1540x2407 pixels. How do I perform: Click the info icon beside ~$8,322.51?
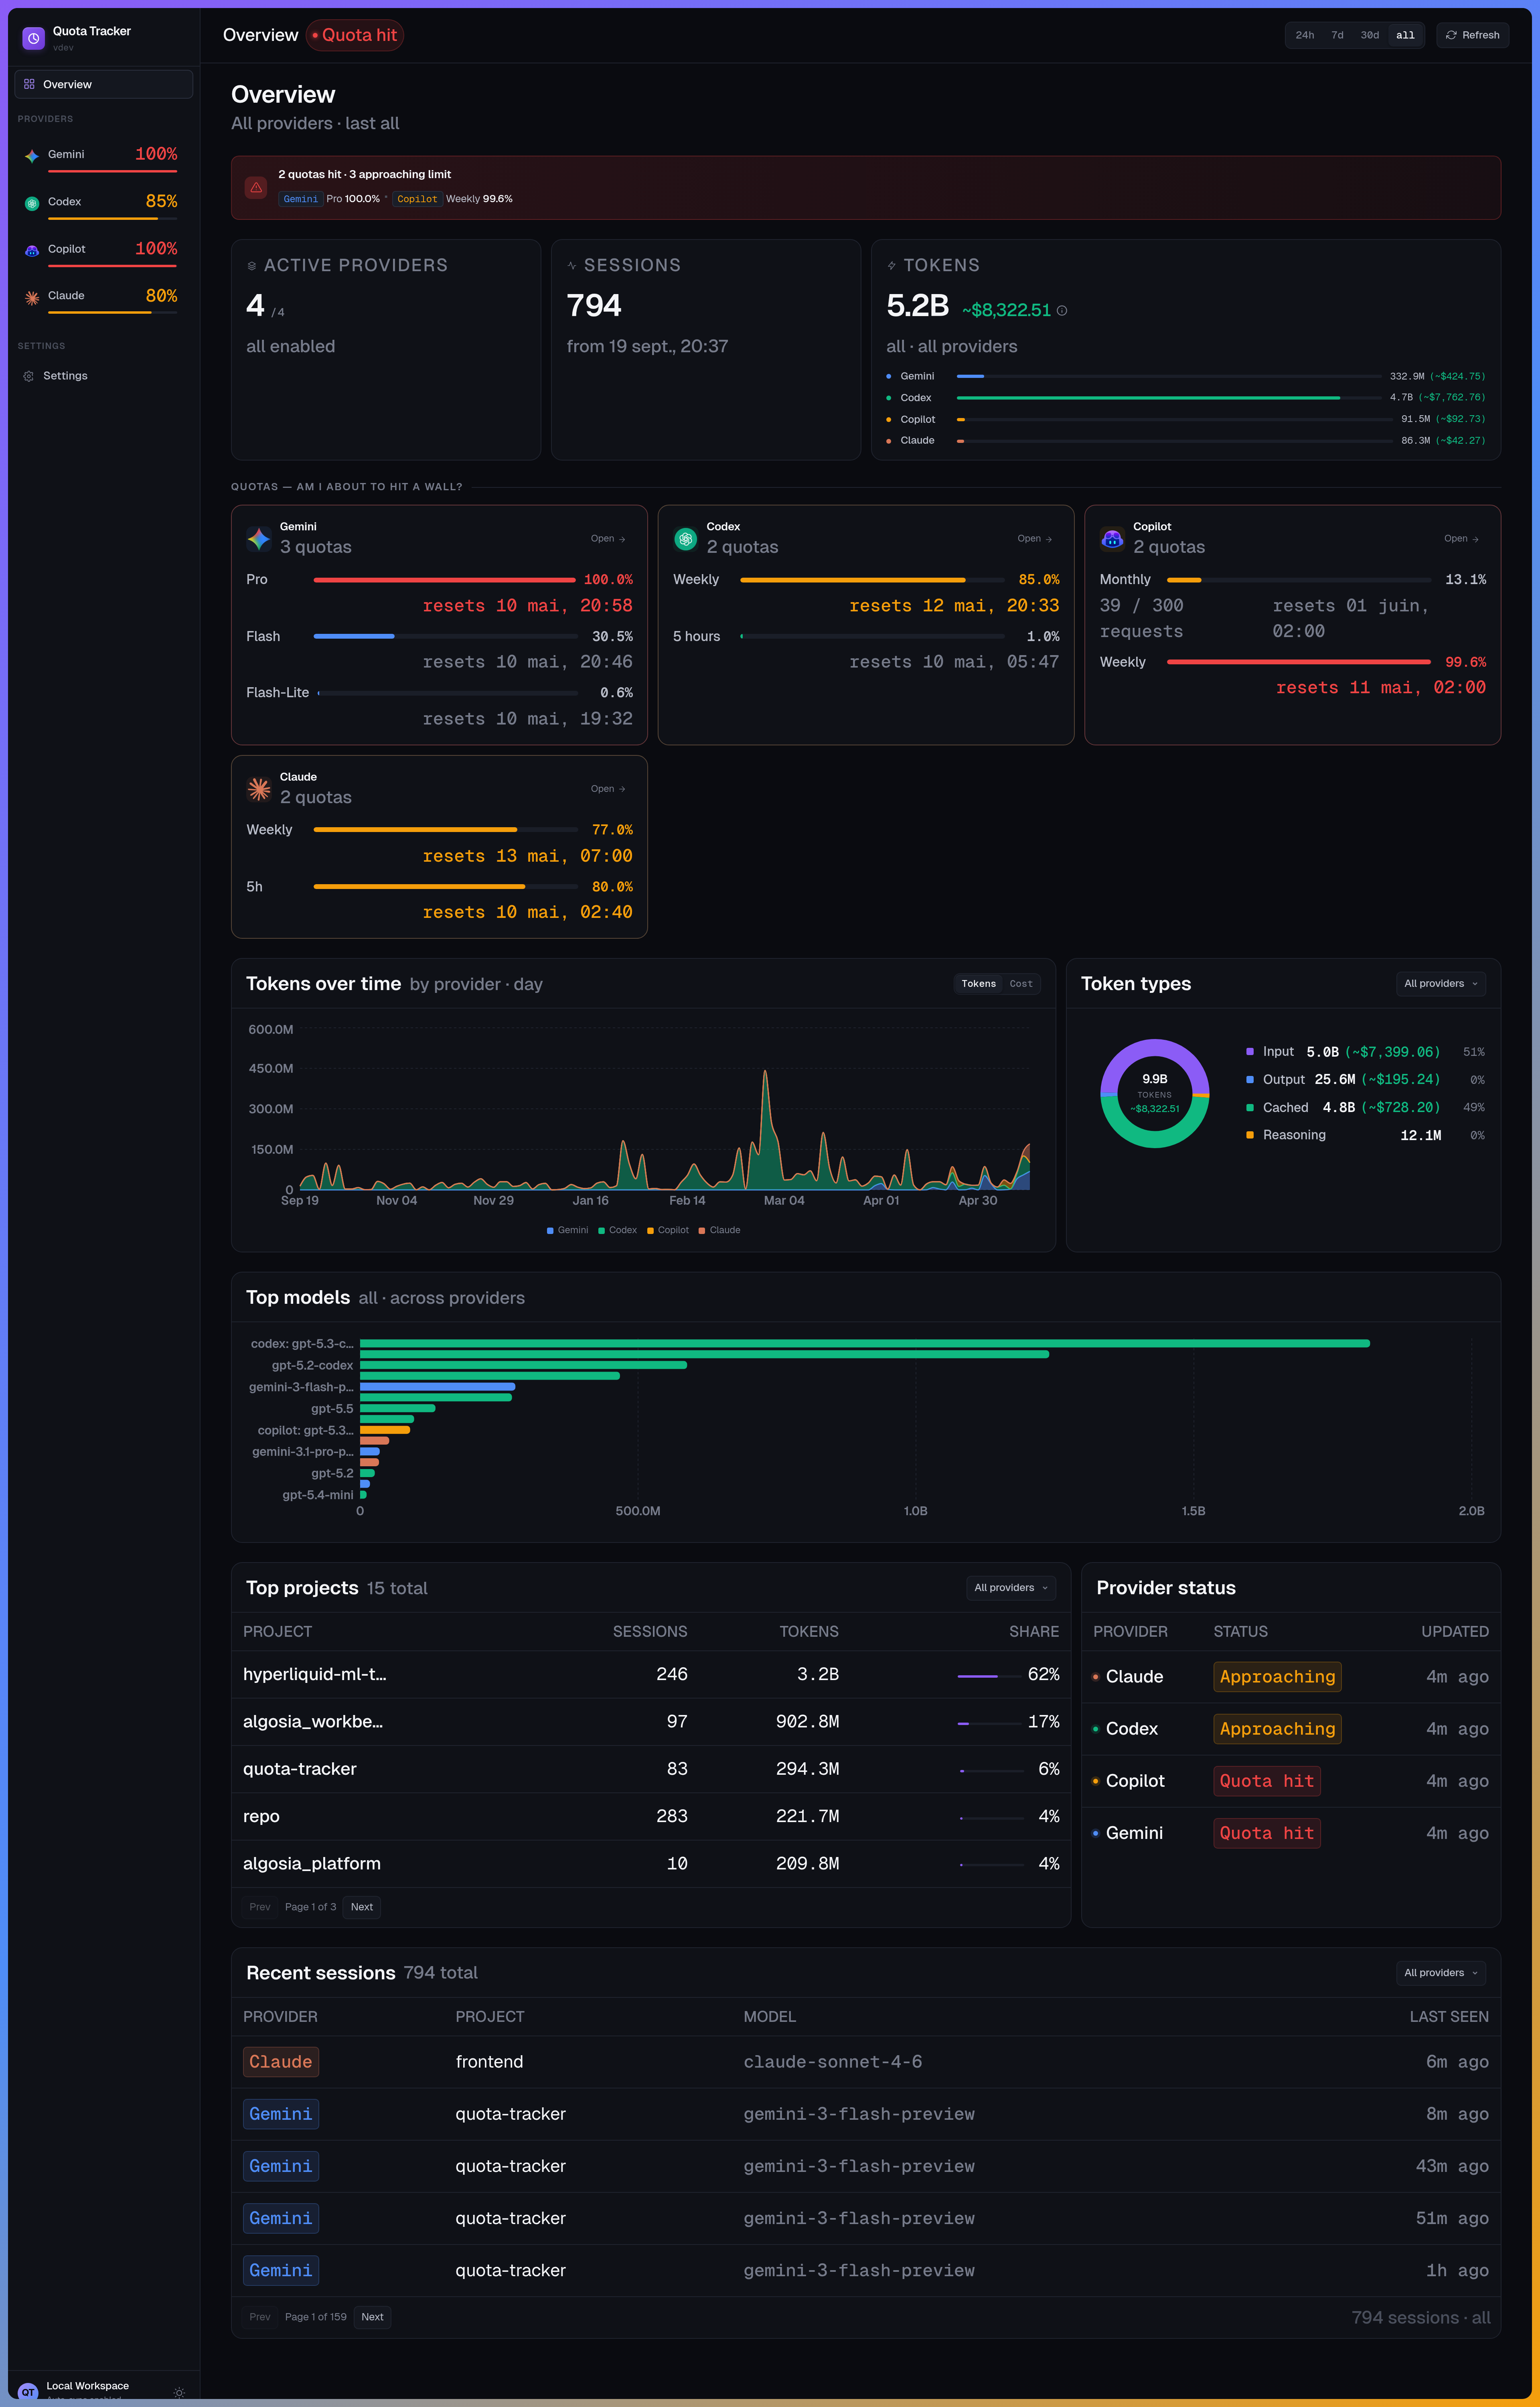tap(1062, 311)
